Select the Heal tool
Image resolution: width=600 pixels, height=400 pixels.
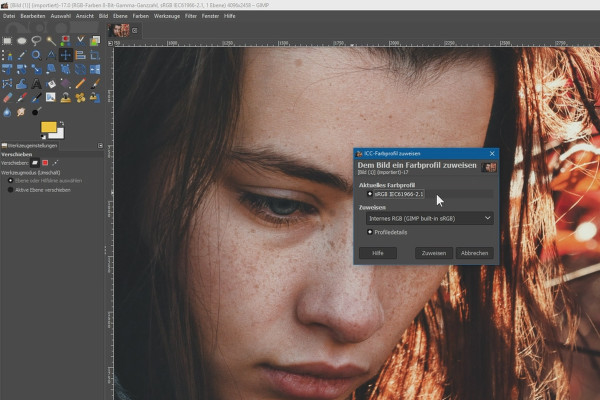click(x=80, y=98)
